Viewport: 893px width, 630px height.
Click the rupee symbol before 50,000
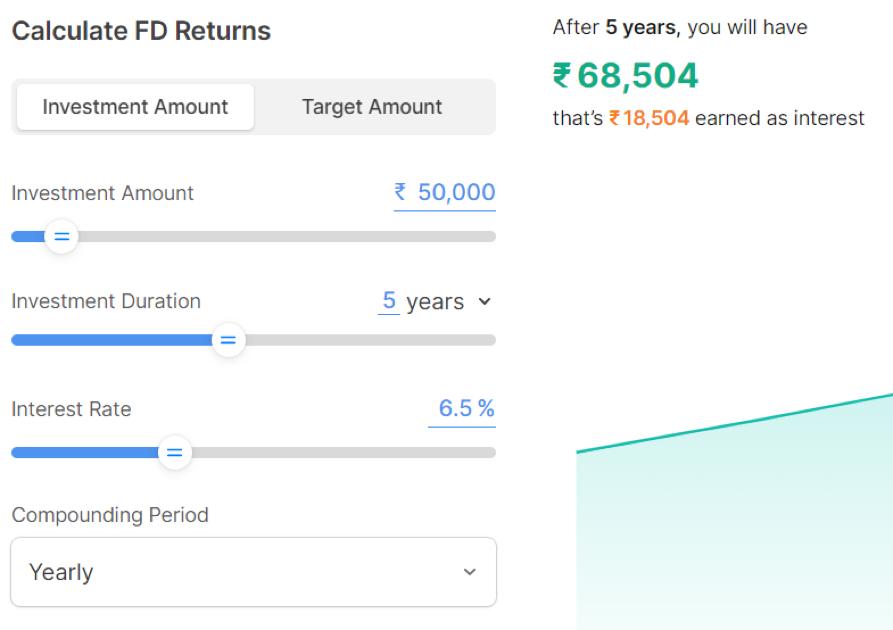400,192
